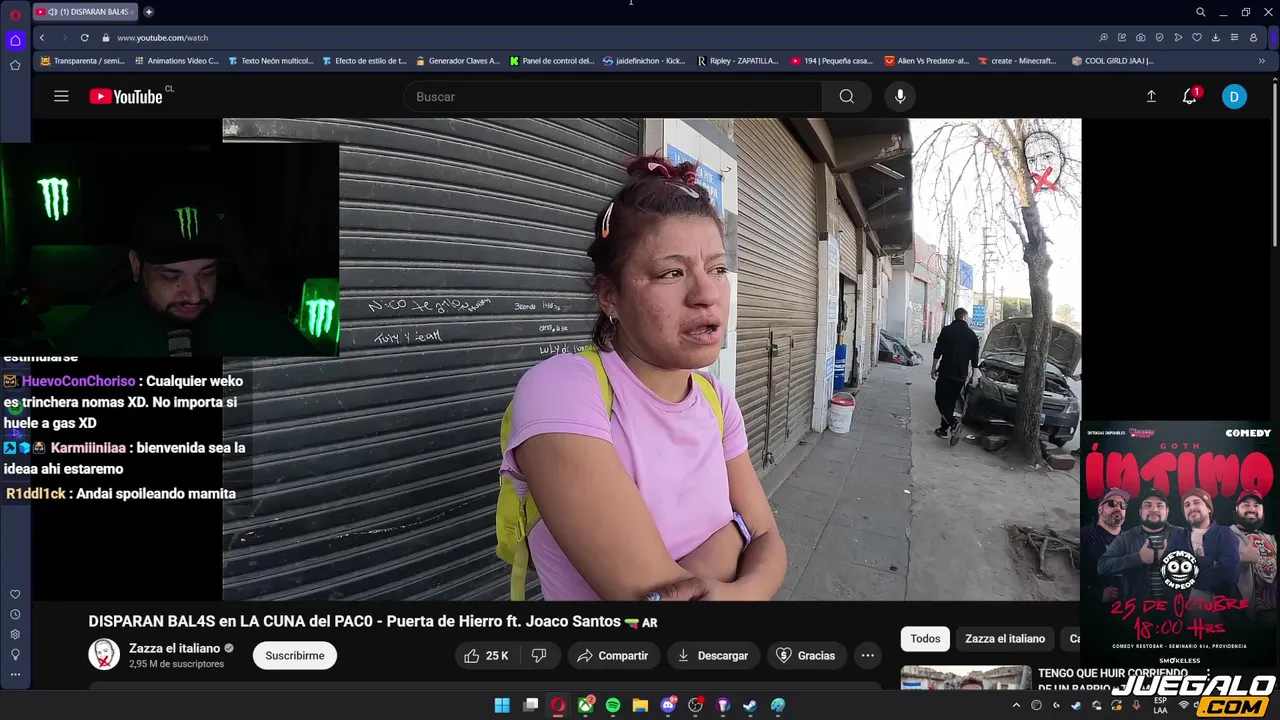Open Steam from taskbar

[x=750, y=705]
